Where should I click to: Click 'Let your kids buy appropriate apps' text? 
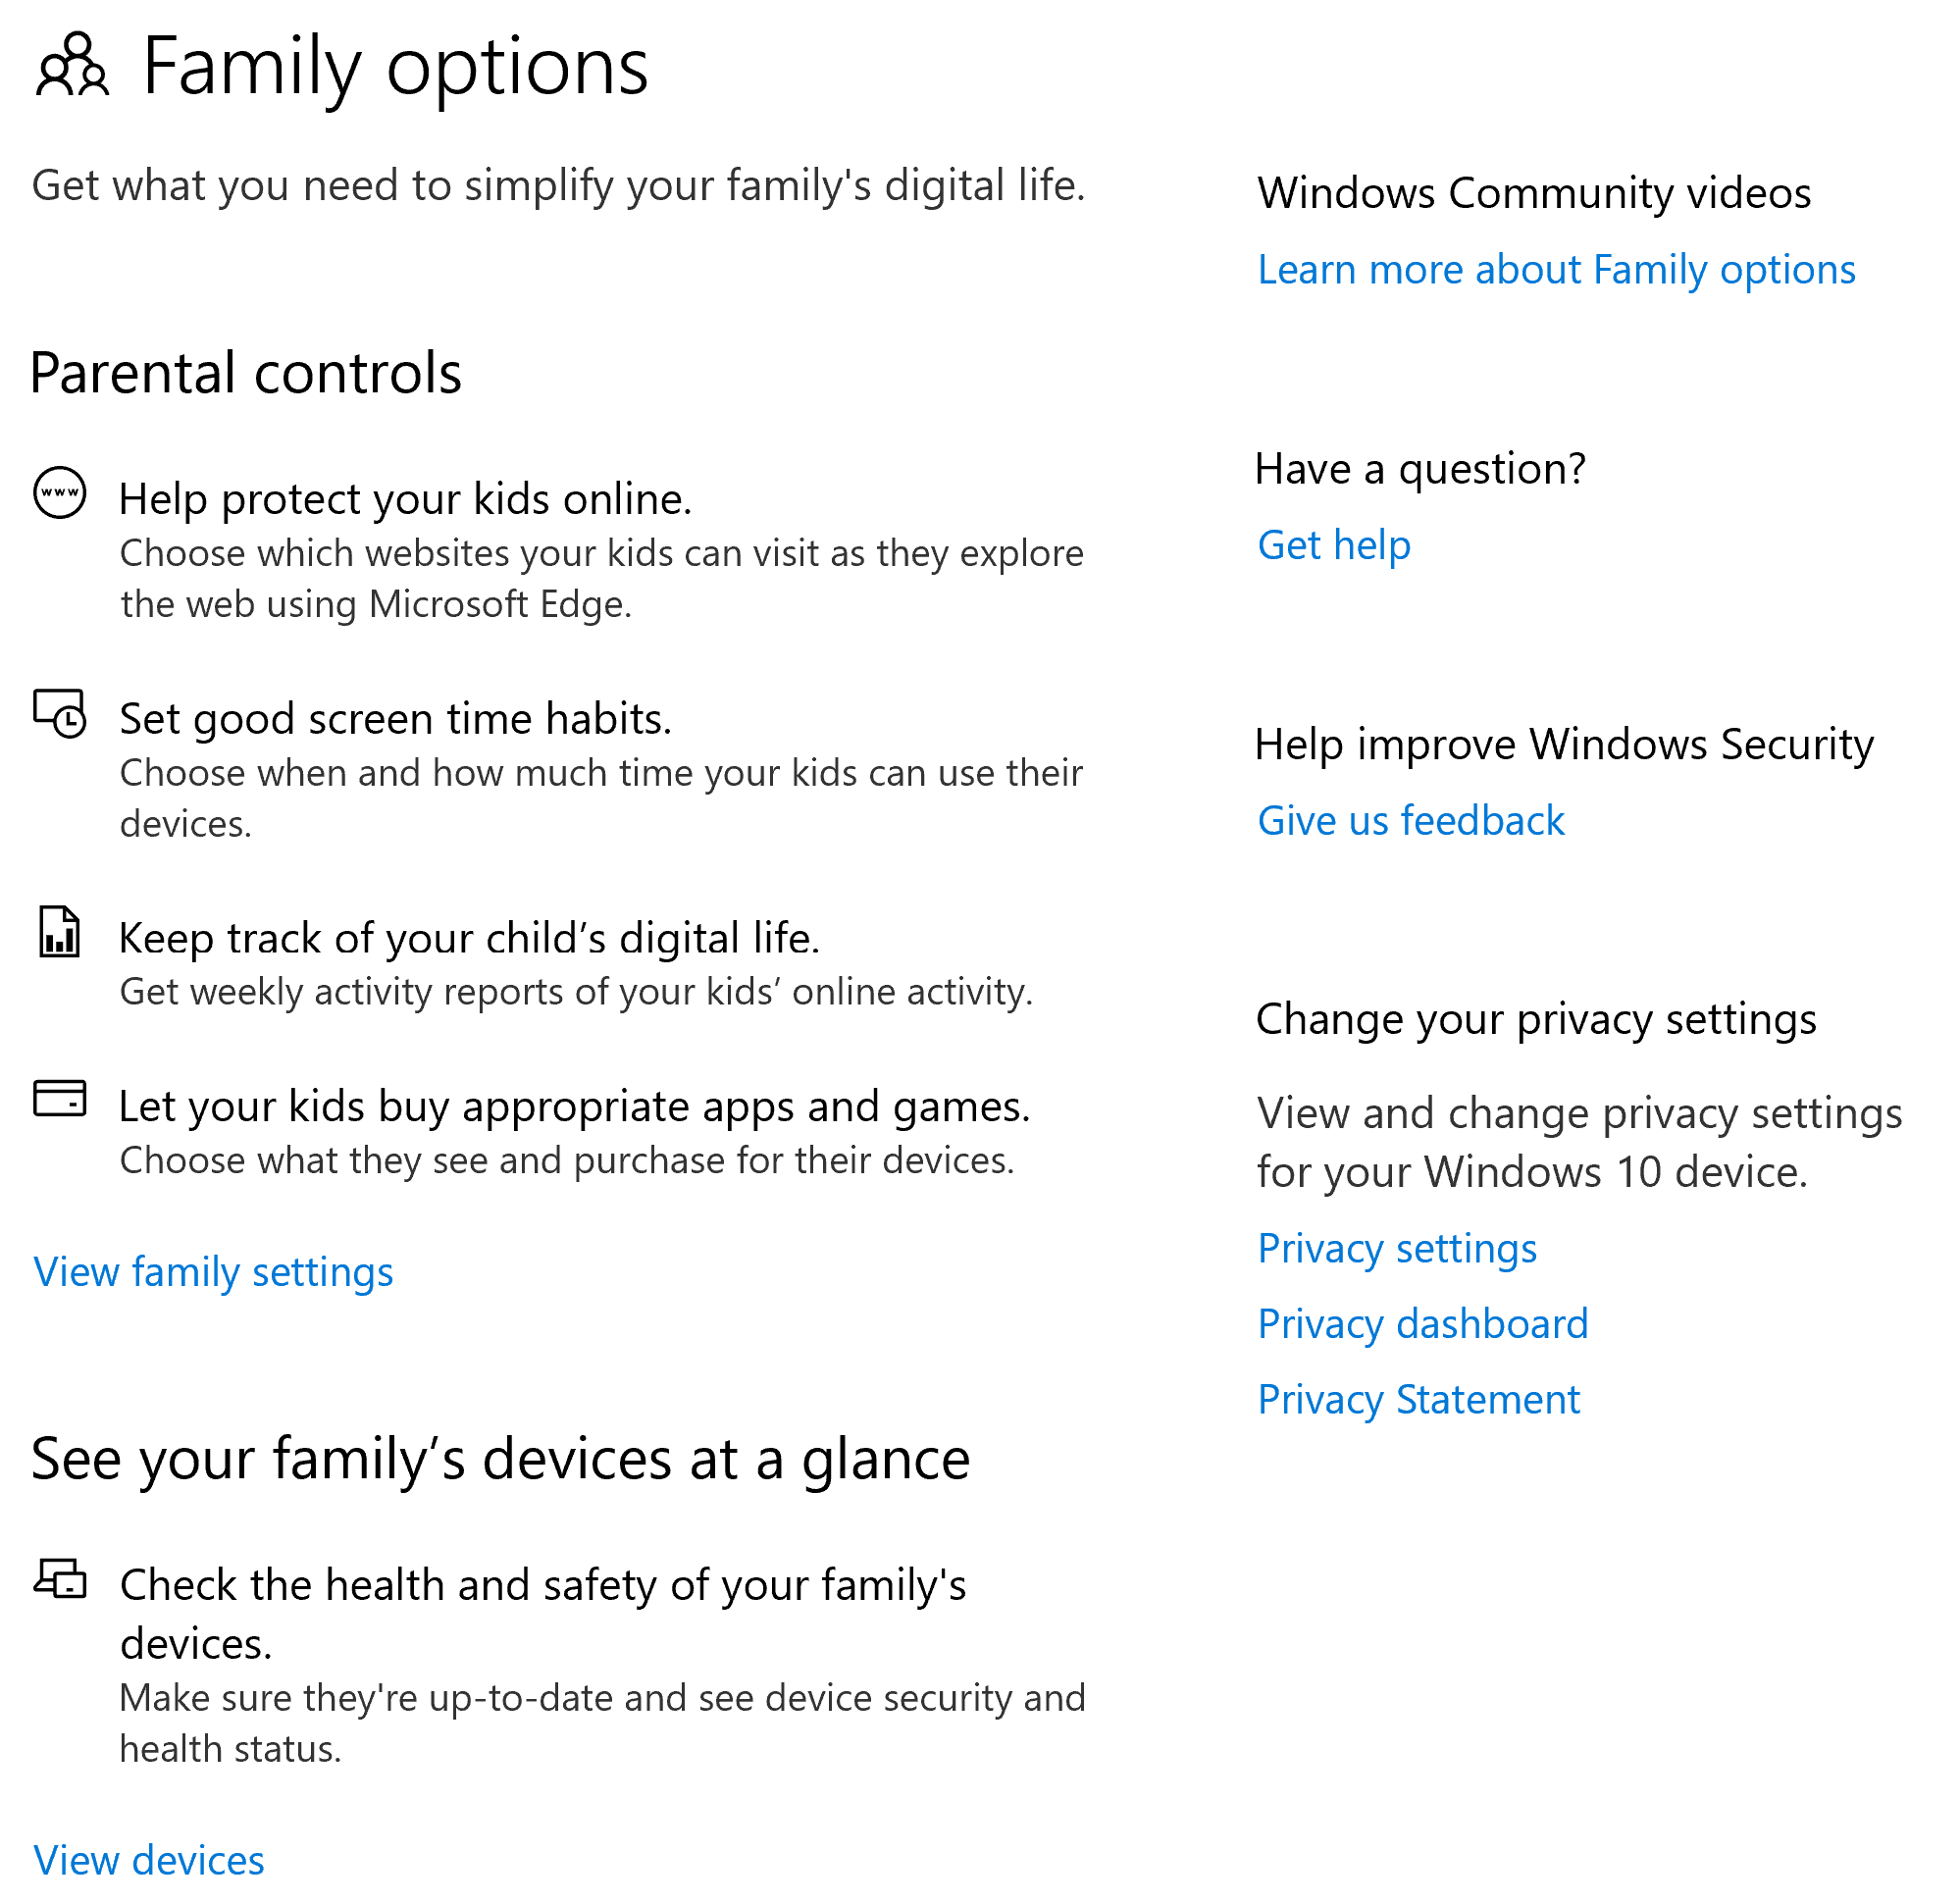point(574,1106)
